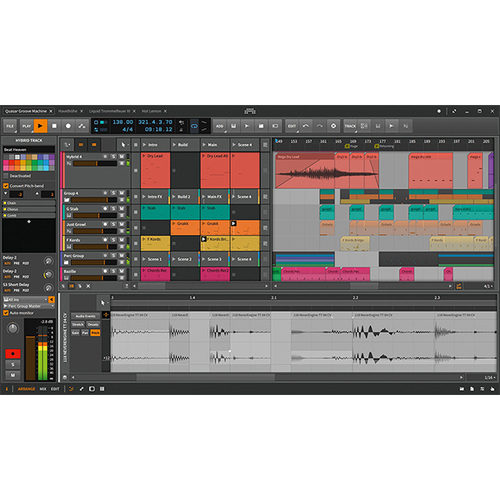This screenshot has height=500, width=500.
Task: Switch to the MIX view
Action: [x=43, y=389]
